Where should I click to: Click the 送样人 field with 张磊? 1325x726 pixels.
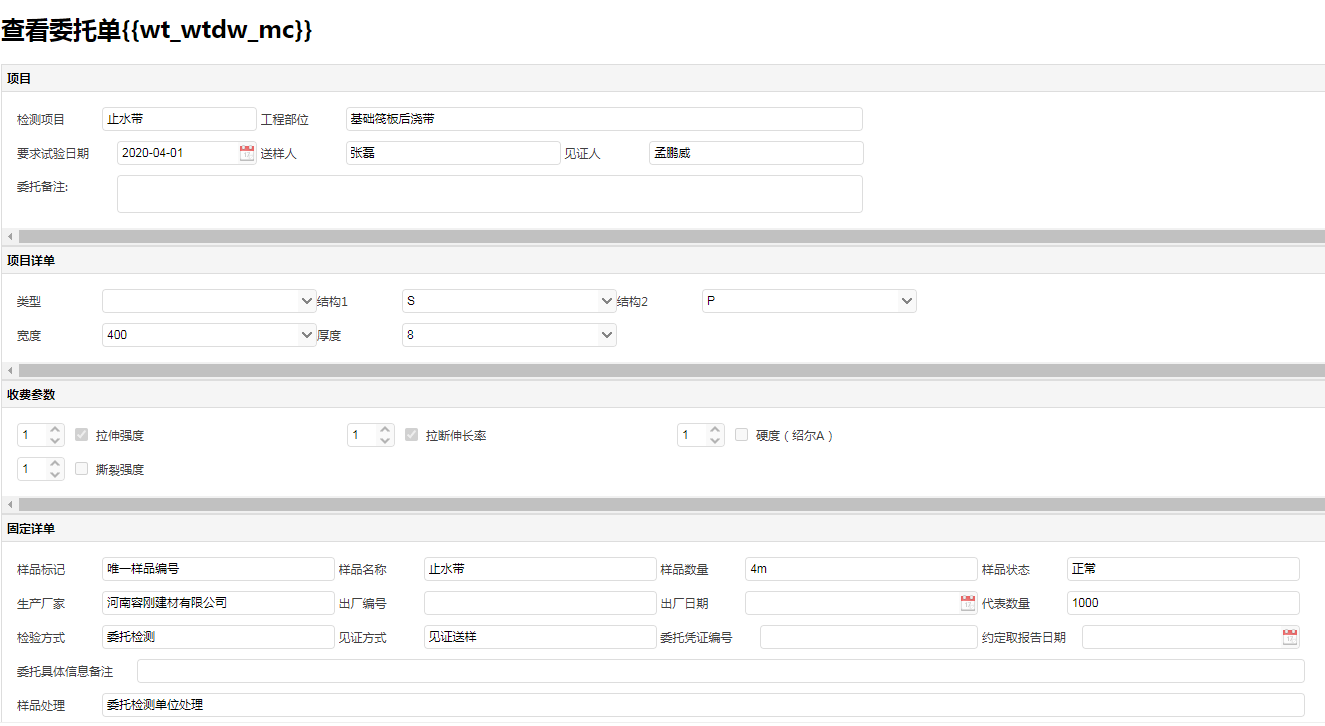coord(453,153)
